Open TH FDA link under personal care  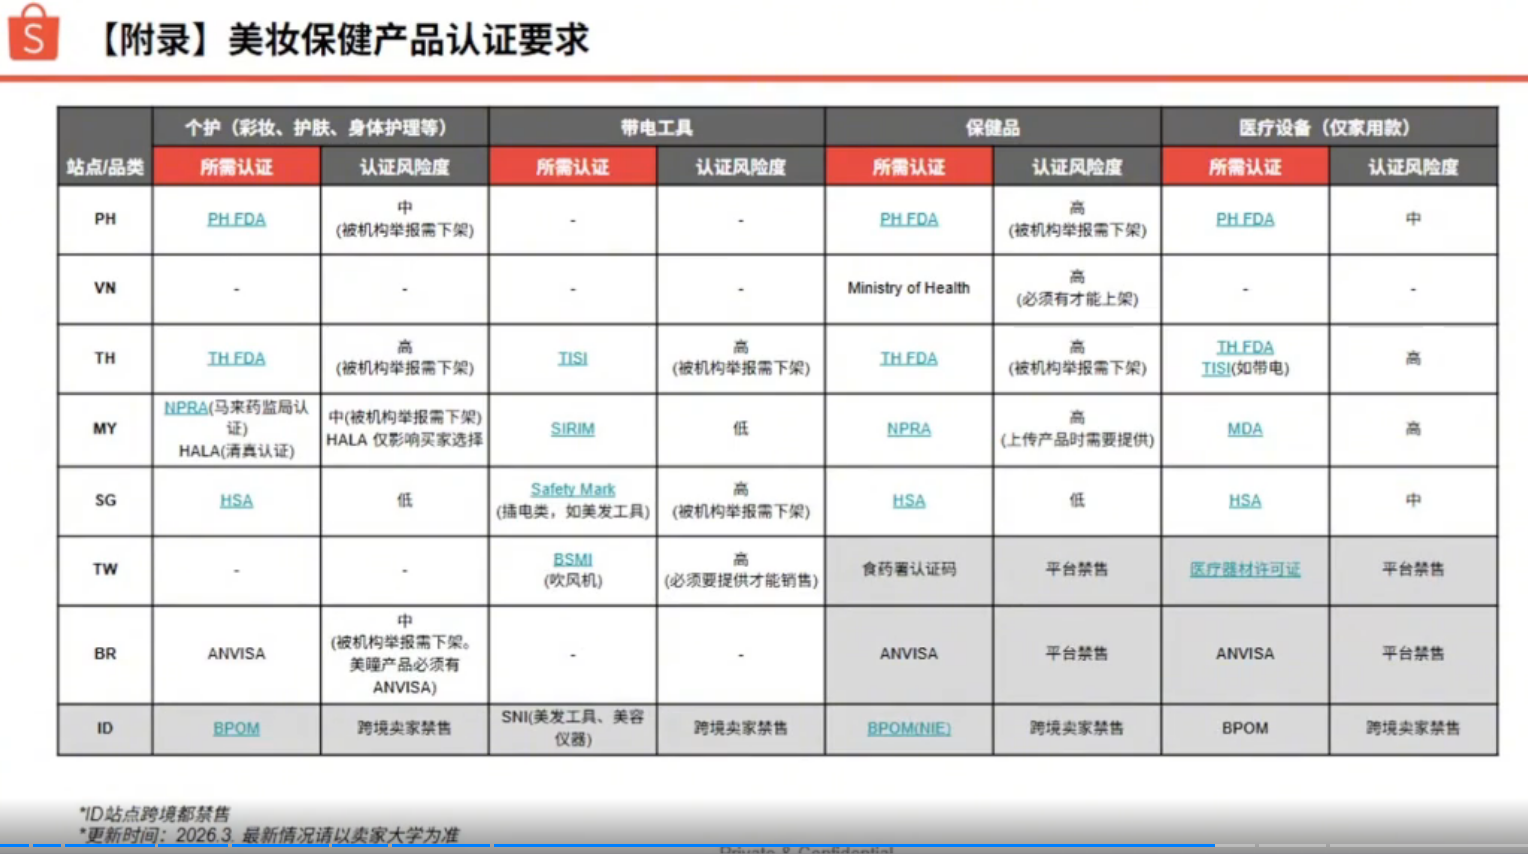click(x=236, y=358)
